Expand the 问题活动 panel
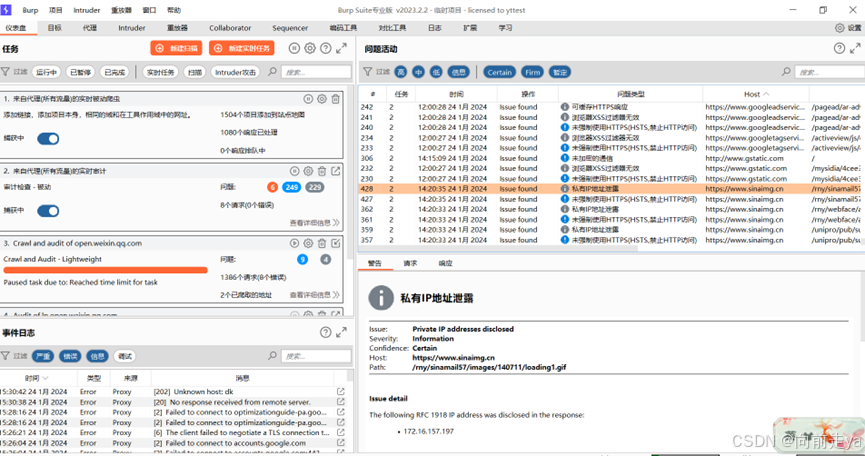The image size is (865, 456). [855, 49]
